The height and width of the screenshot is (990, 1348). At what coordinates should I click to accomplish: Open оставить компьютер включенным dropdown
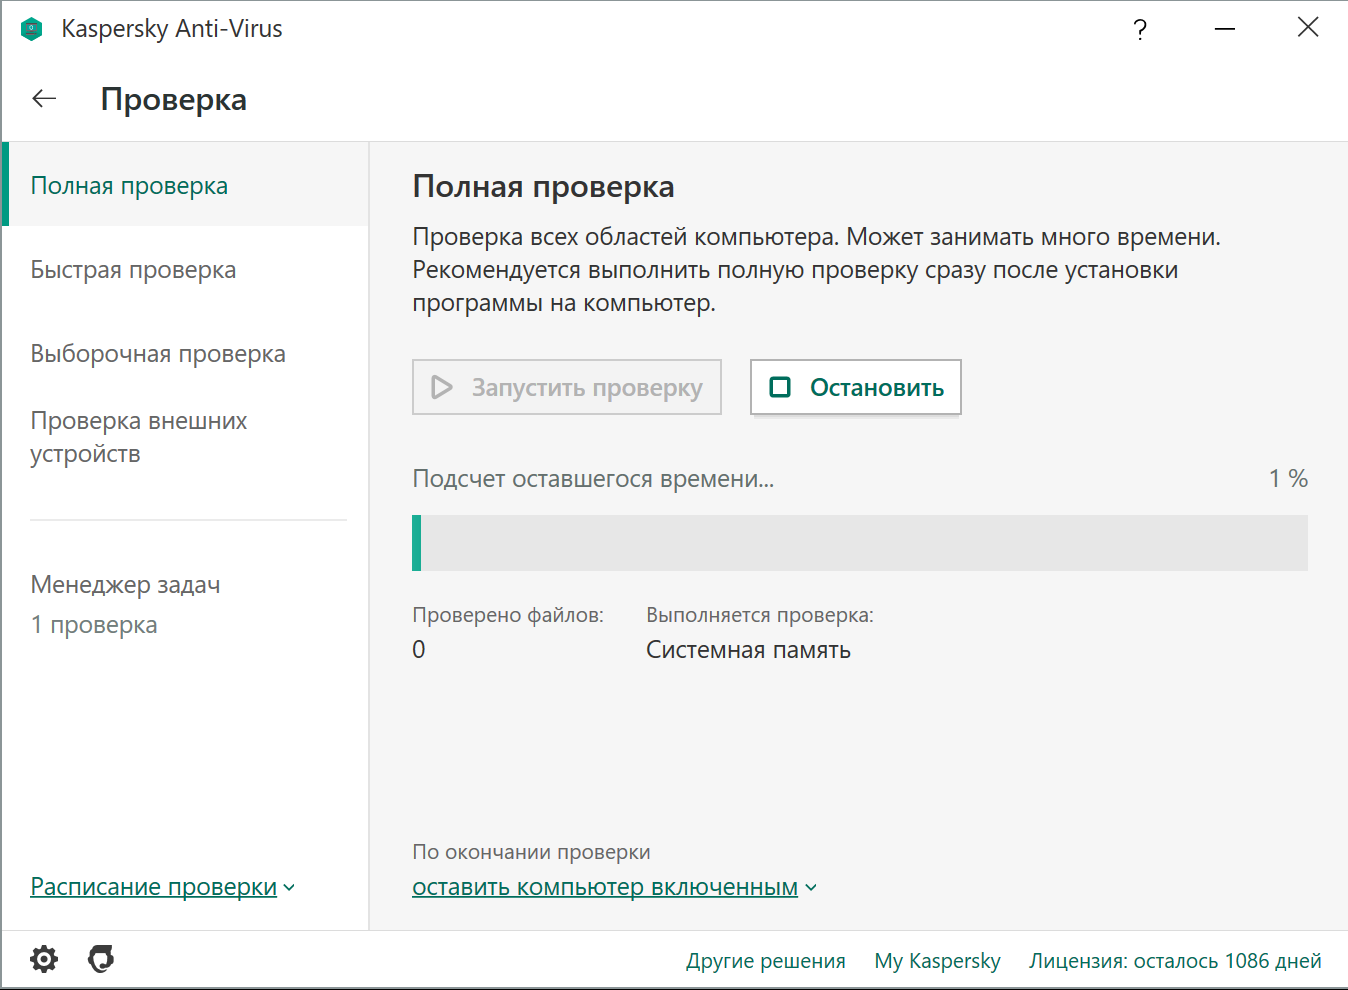(x=614, y=887)
